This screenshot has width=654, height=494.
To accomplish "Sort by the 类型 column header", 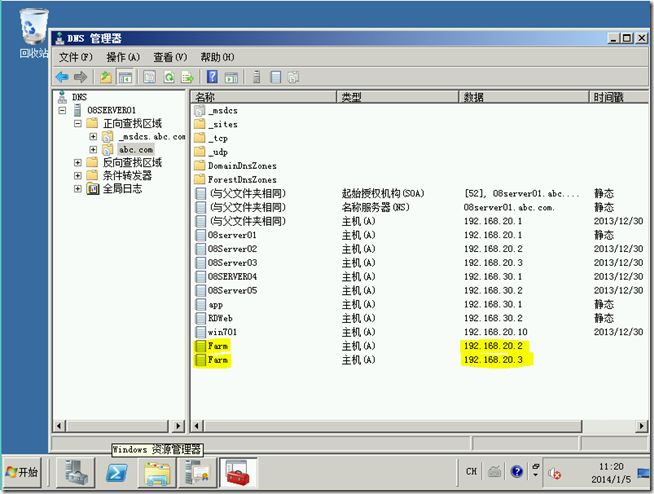I will point(397,97).
